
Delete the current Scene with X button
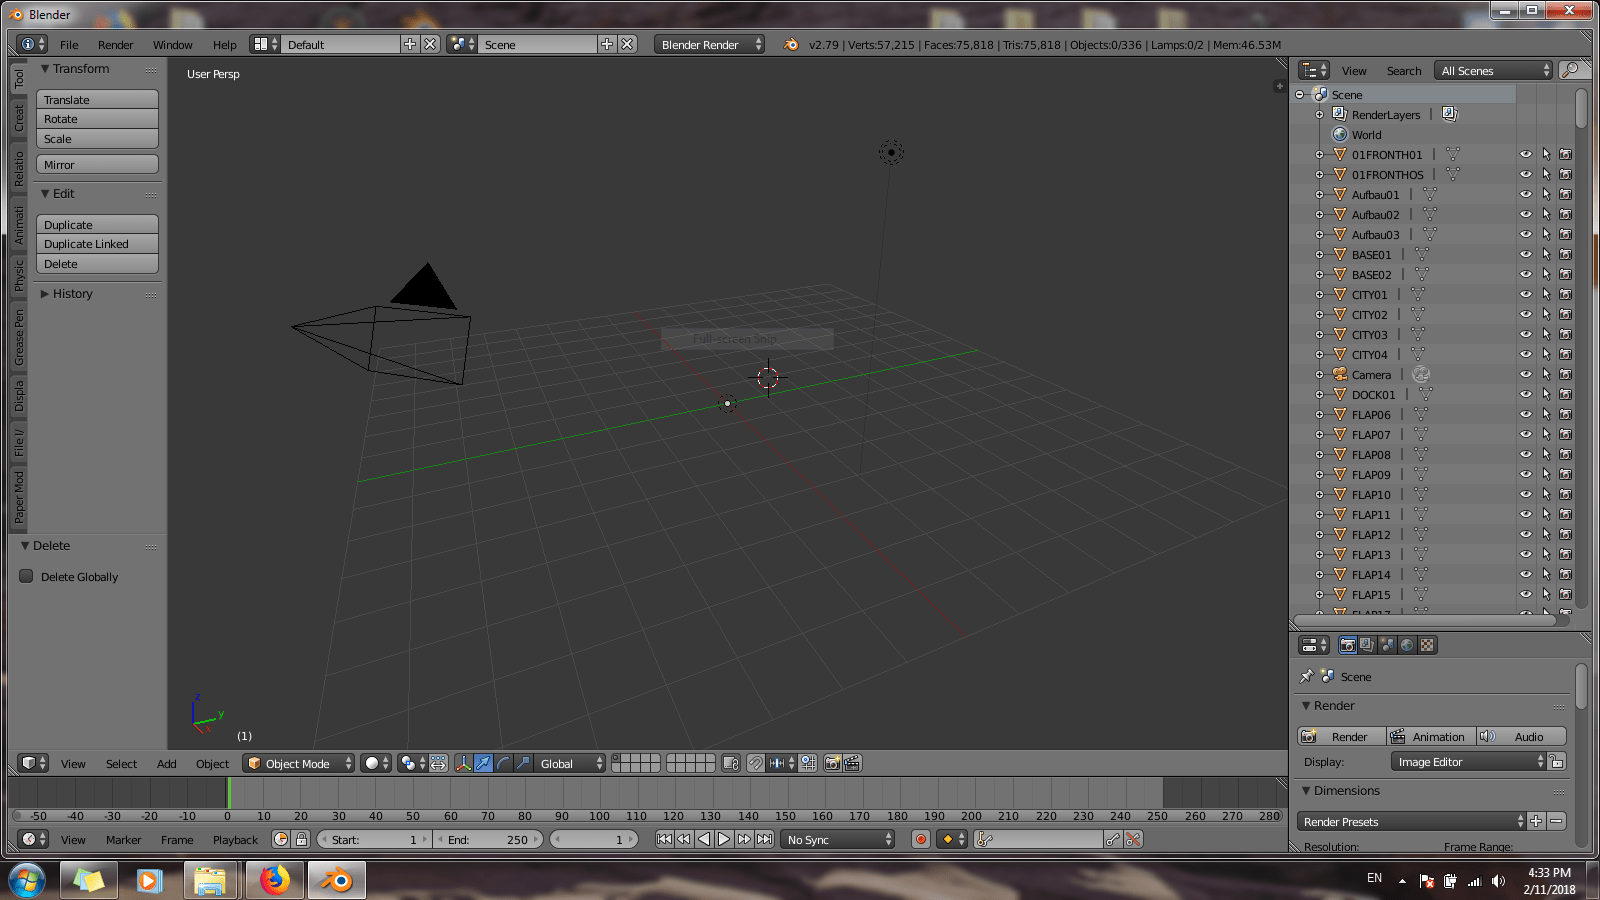click(627, 44)
